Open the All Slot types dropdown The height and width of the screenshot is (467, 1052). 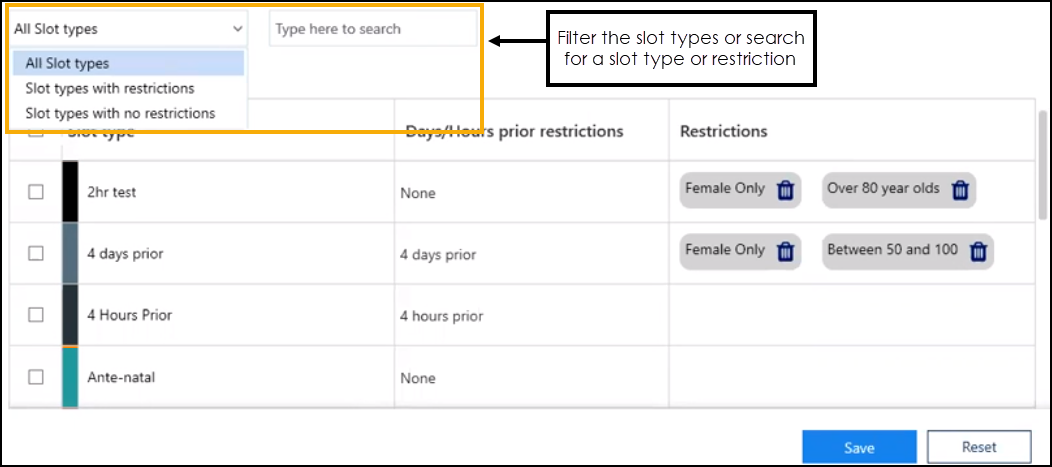128,29
